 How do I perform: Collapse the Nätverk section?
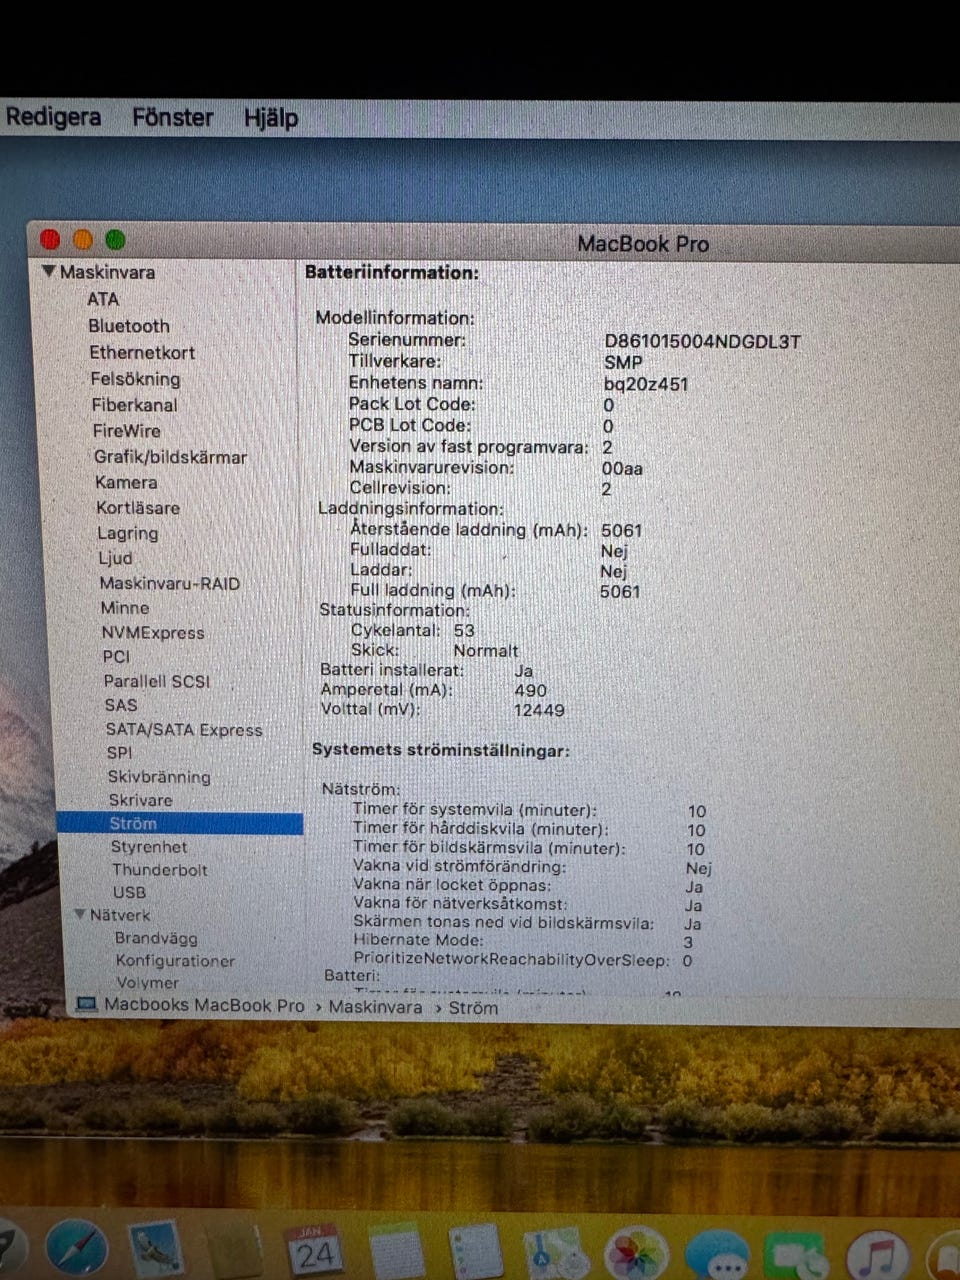click(80, 914)
